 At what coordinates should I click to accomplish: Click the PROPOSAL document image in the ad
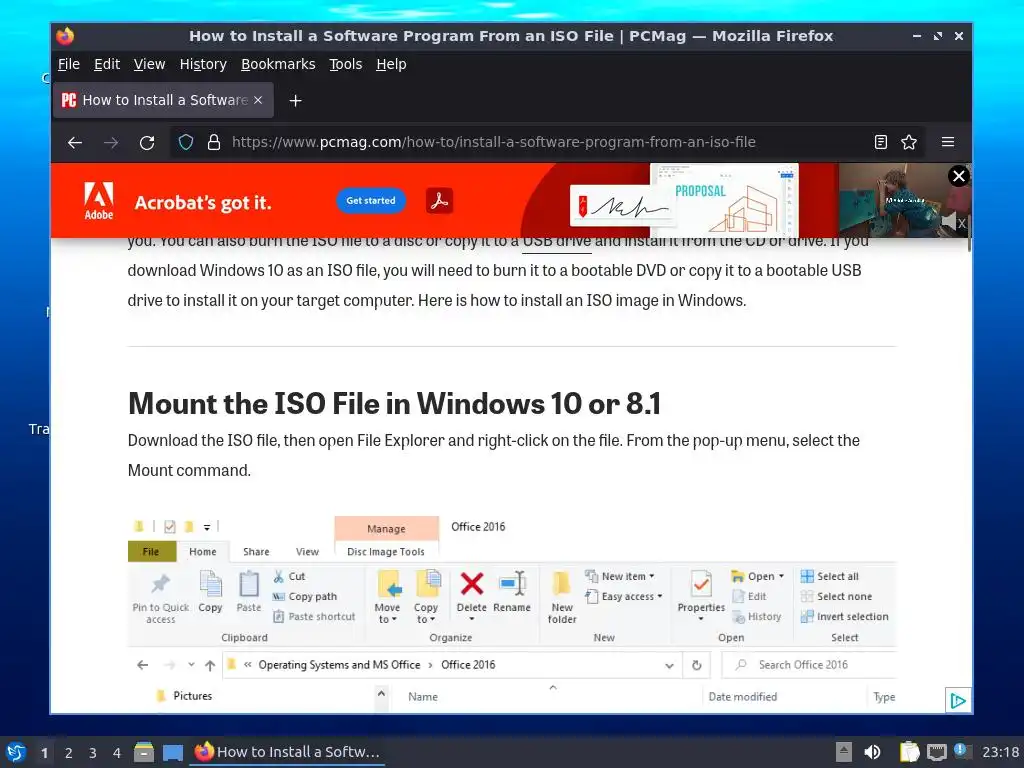[x=724, y=199]
